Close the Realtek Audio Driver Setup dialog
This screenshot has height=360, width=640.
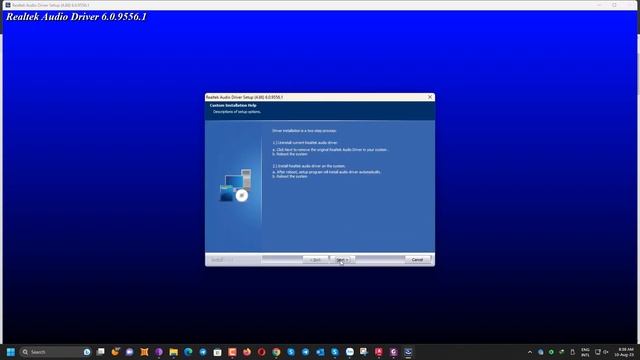[430, 97]
